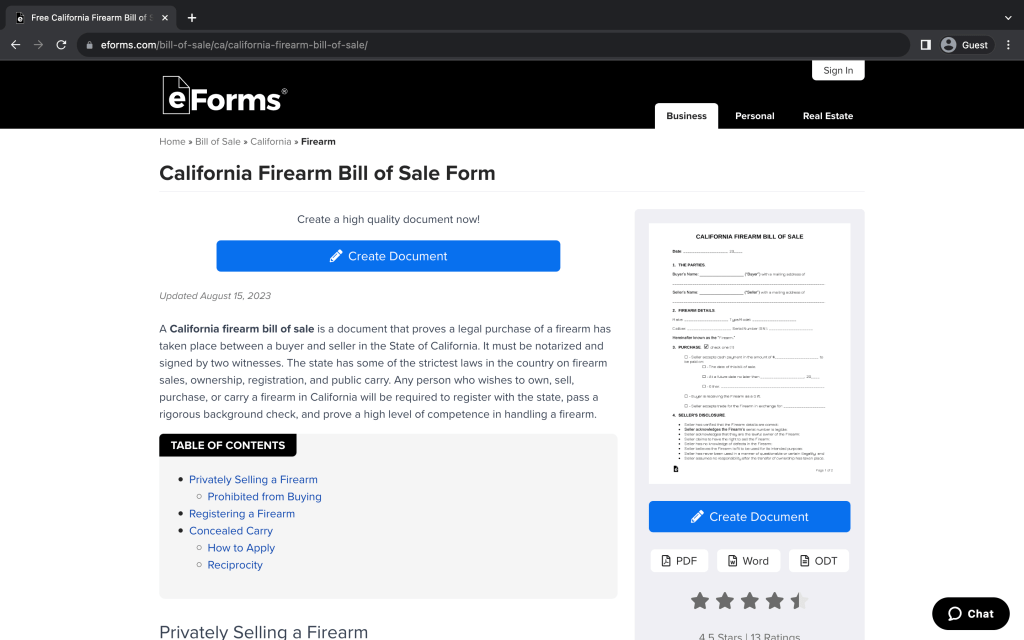
Task: Open the browser three-dot menu
Action: [x=1007, y=45]
